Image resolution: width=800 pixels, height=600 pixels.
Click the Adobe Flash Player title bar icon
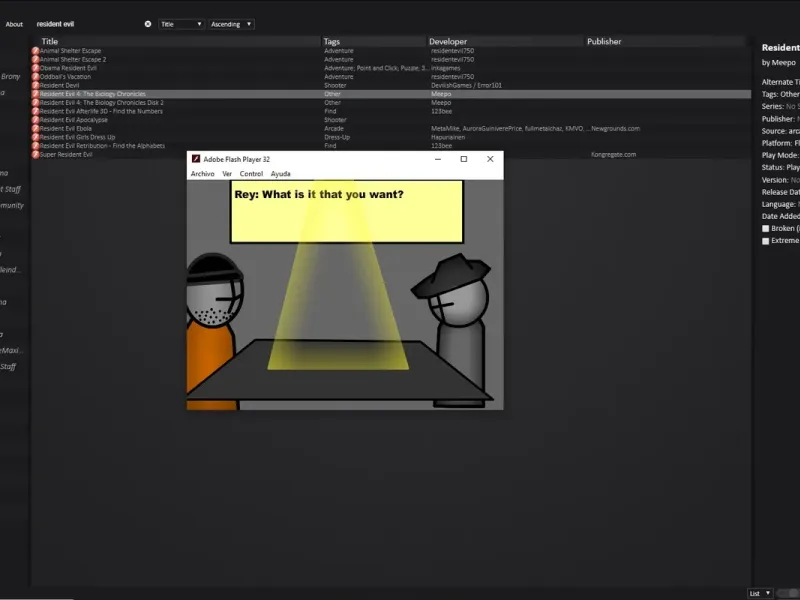[x=195, y=159]
